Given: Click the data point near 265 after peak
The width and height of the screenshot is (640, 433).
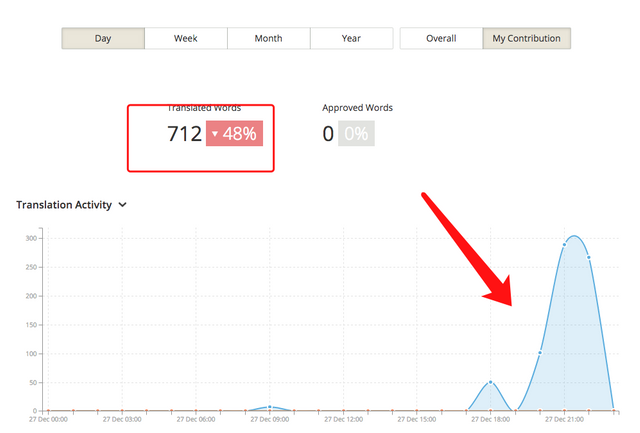Looking at the screenshot, I should tap(589, 258).
